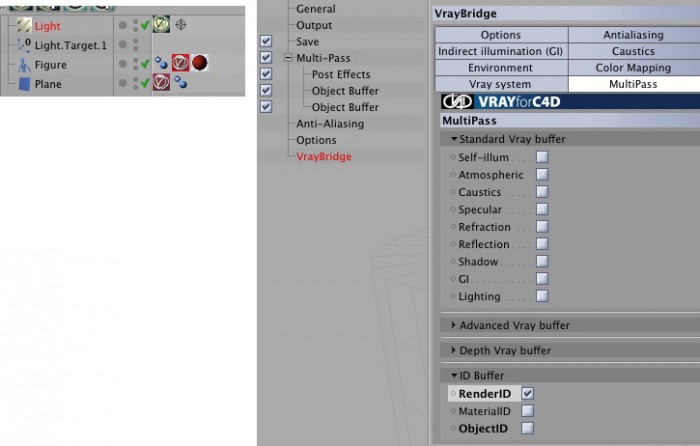700x446 pixels.
Task: Click the Vray light tag on Light
Action: [x=161, y=24]
